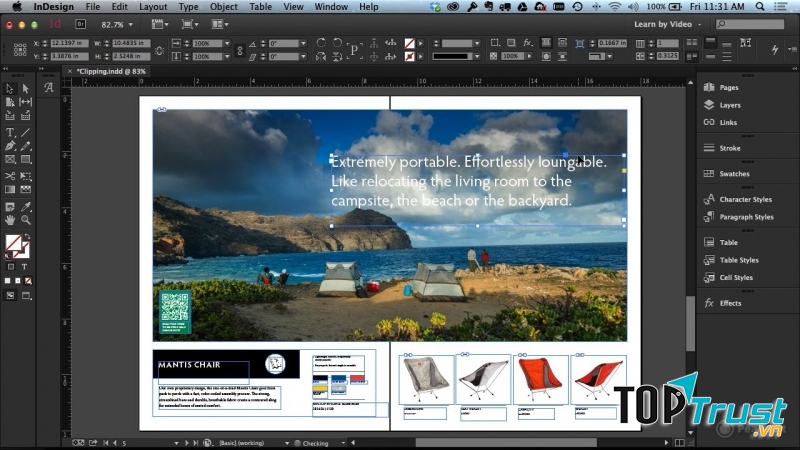Open the Links panel
The width and height of the screenshot is (800, 450).
[x=728, y=122]
